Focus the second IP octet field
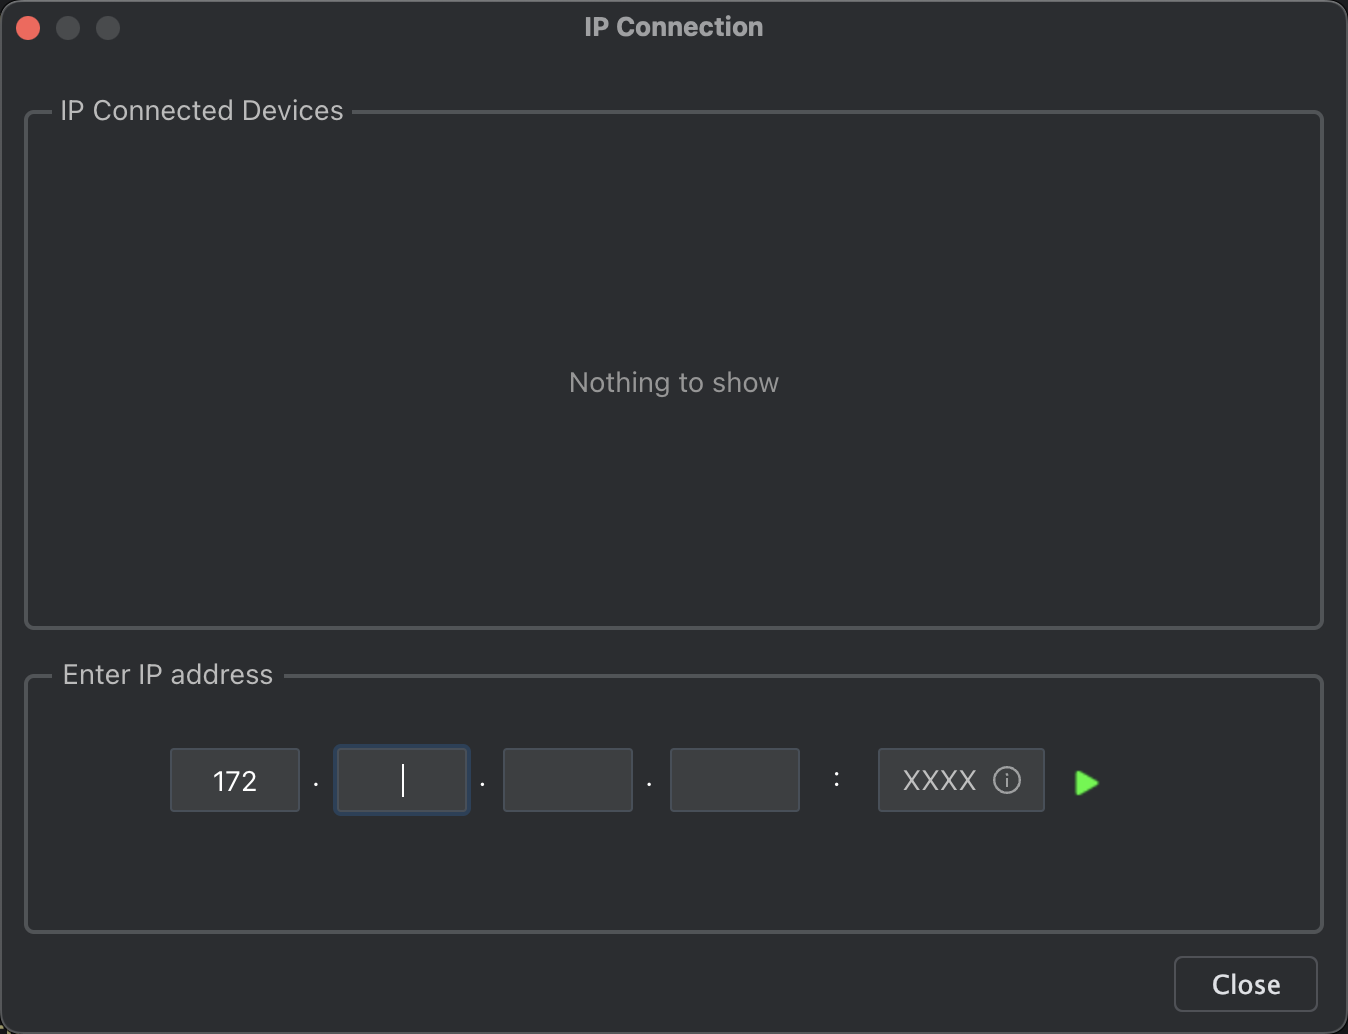The width and height of the screenshot is (1348, 1034). tap(402, 780)
